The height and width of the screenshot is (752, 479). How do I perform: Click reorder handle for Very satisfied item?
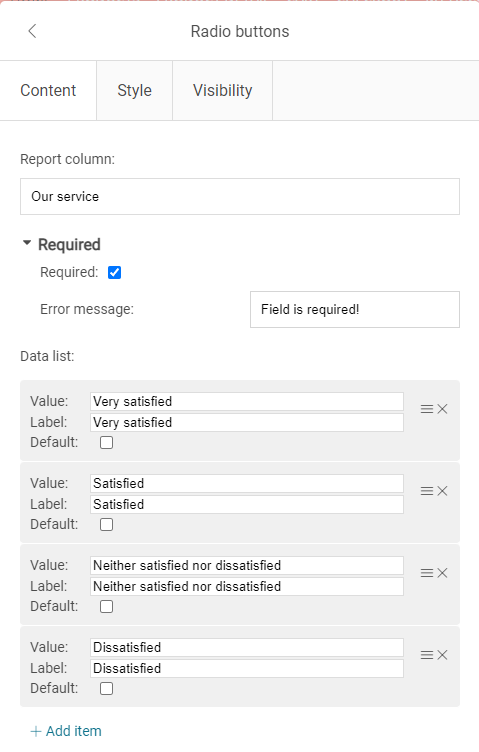coord(427,409)
